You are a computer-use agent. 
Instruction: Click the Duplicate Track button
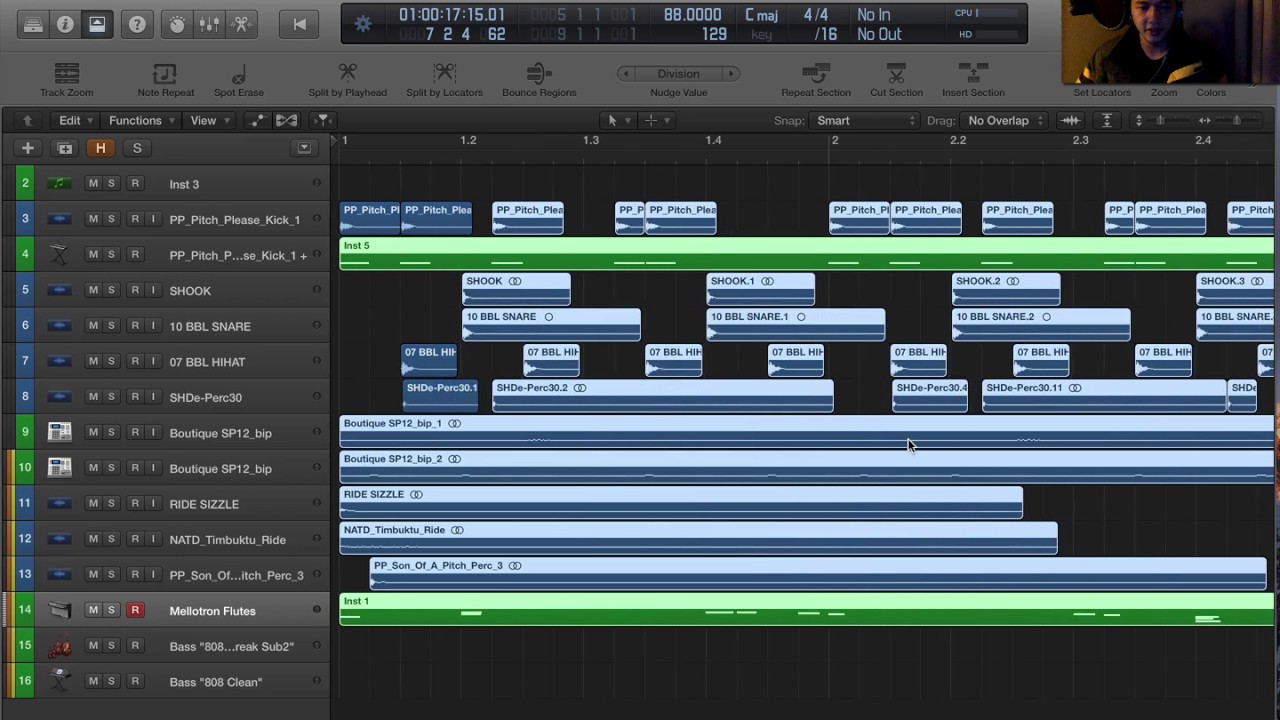click(x=64, y=148)
